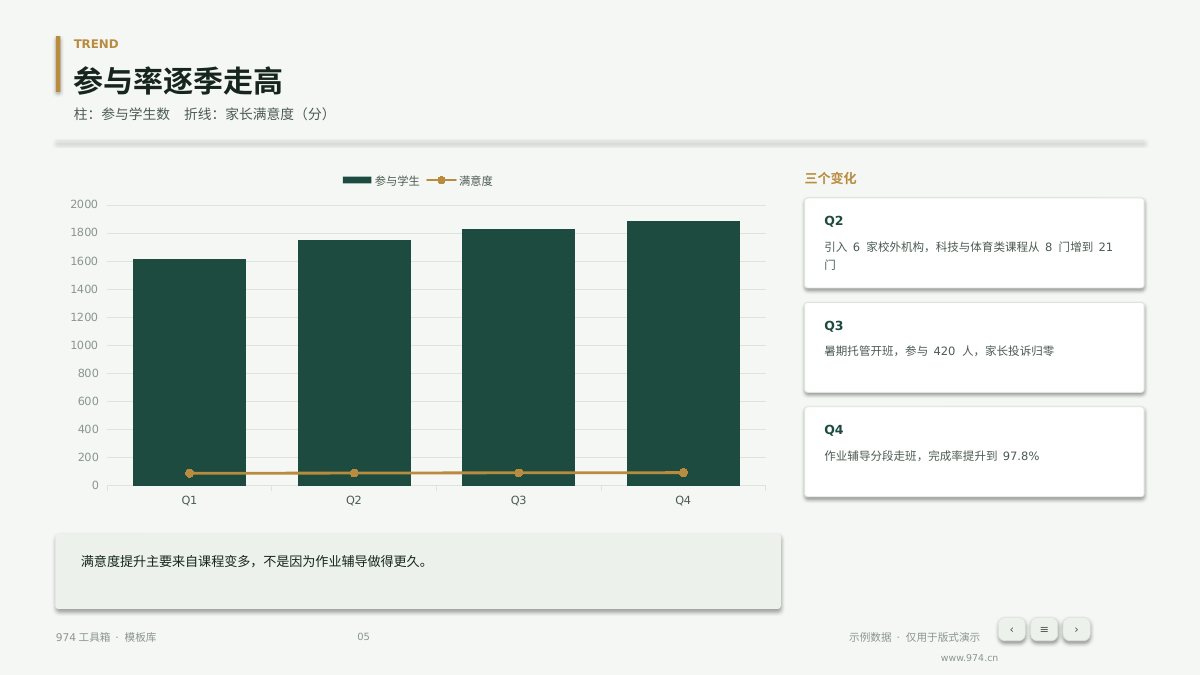Click the note 满意度提升主要来自课程变多
Screen dimensions: 1200x675
point(255,562)
